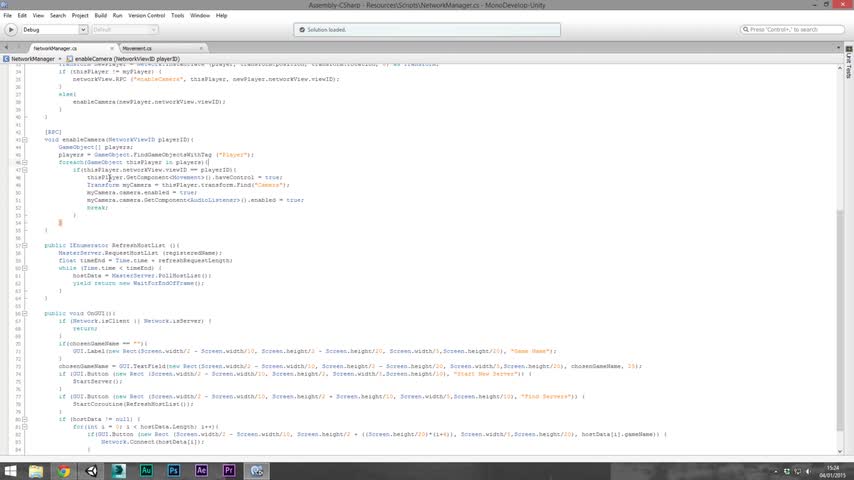854x480 pixels.
Task: Open the Default runtime dropdown
Action: (125, 29)
